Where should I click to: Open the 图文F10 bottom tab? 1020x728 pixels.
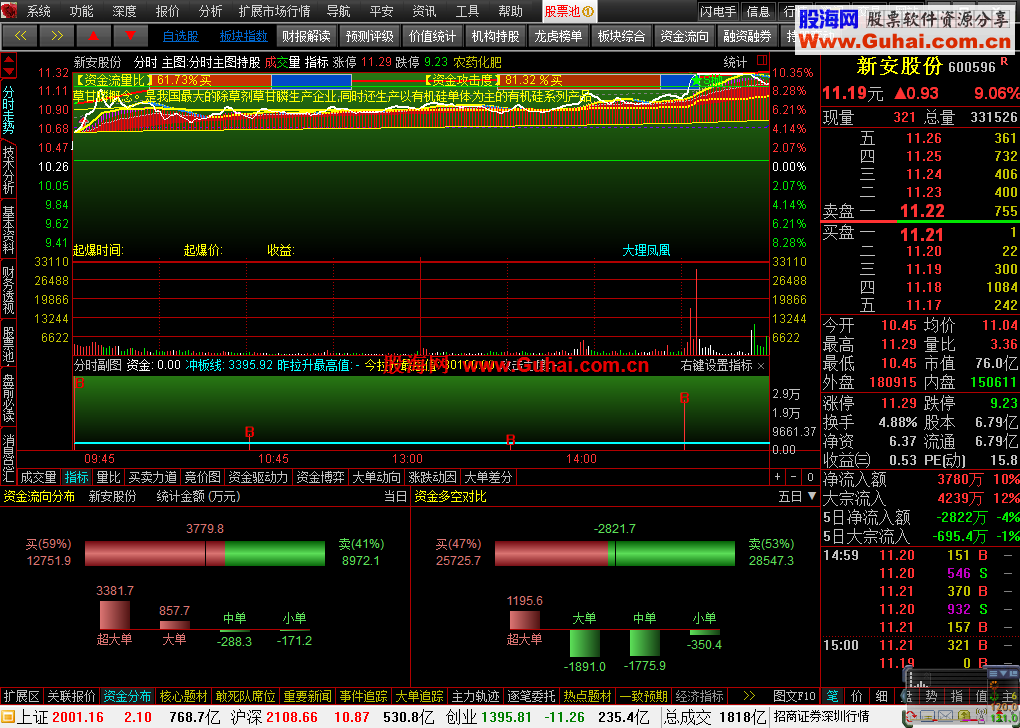pyautogui.click(x=794, y=696)
